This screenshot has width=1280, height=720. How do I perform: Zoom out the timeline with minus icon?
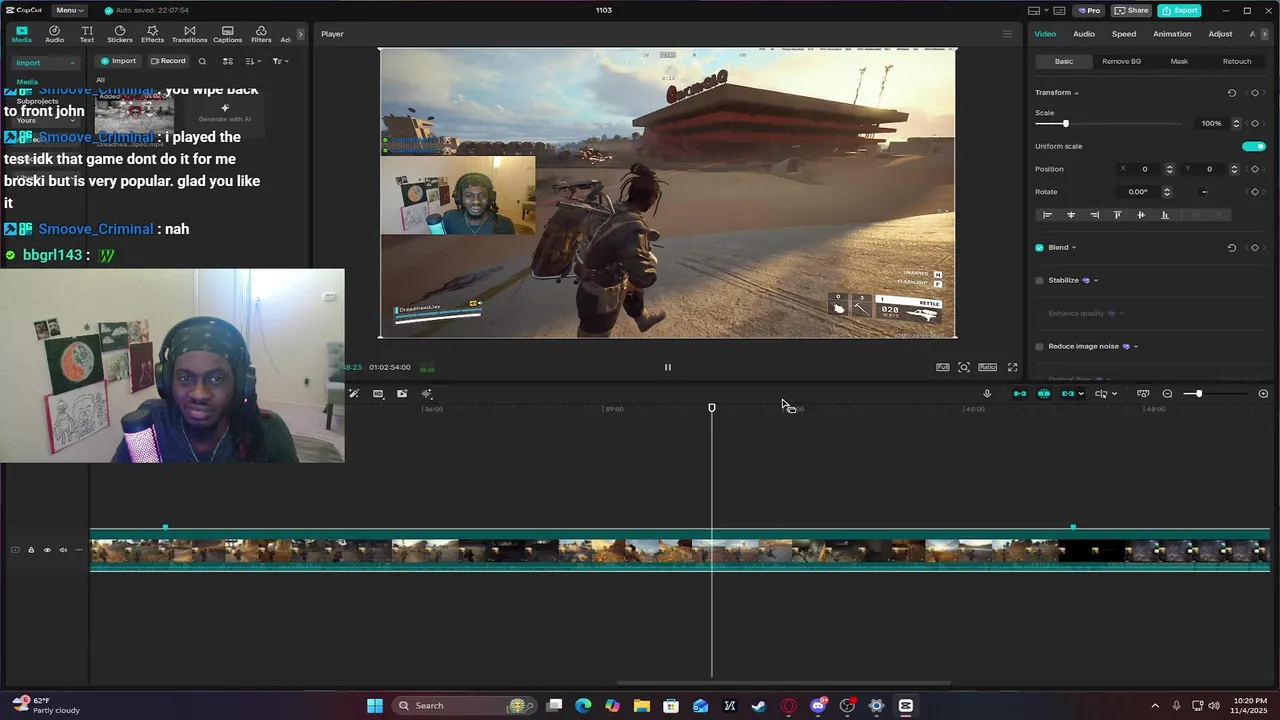(x=1167, y=394)
